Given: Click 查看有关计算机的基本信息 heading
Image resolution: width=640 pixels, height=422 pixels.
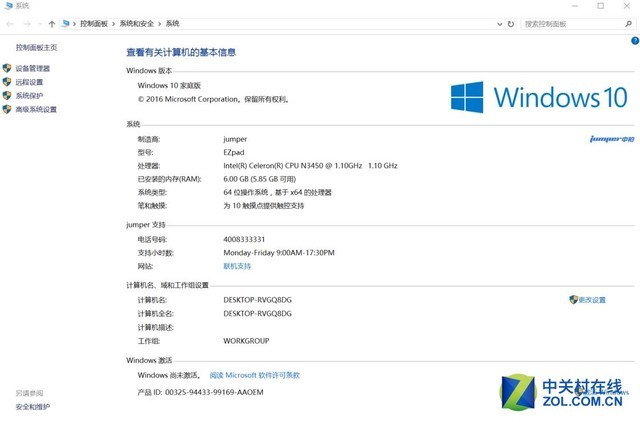Looking at the screenshot, I should (x=181, y=52).
